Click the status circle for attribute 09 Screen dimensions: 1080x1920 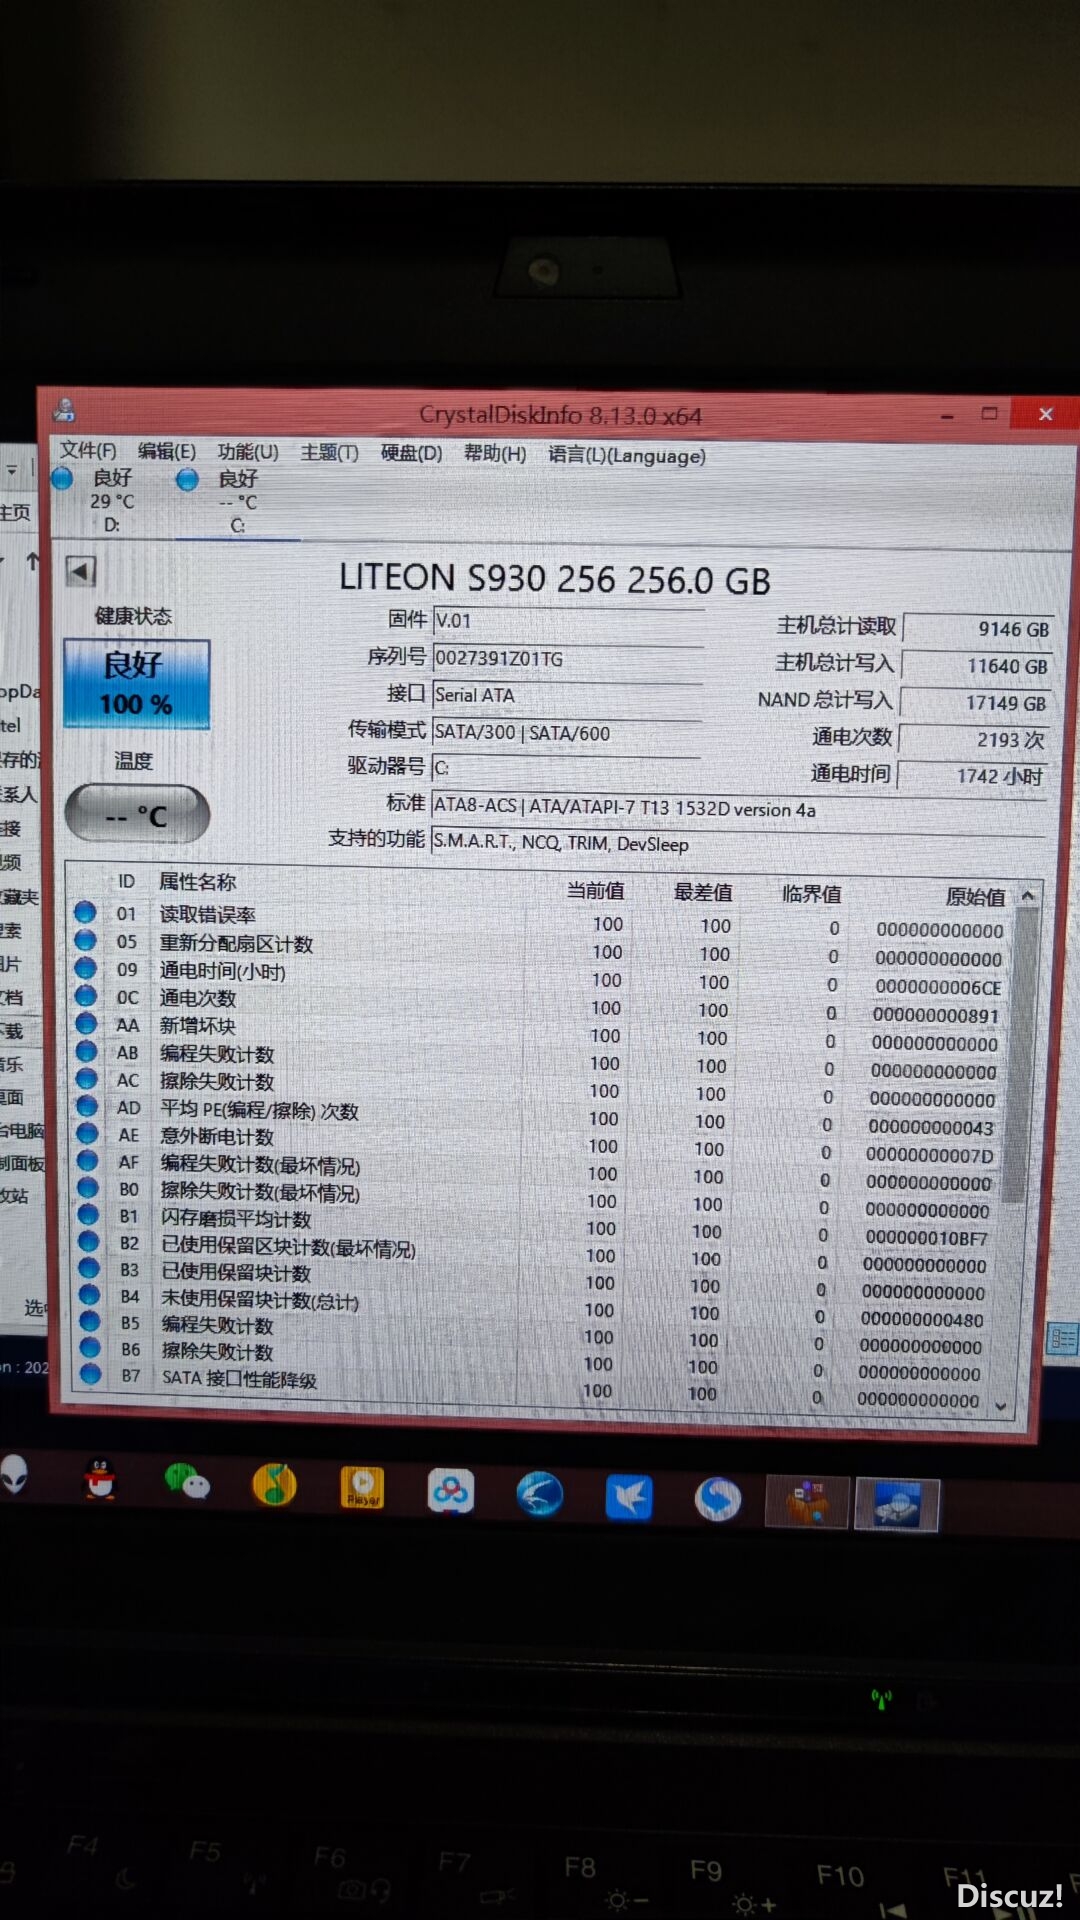pyautogui.click(x=86, y=968)
